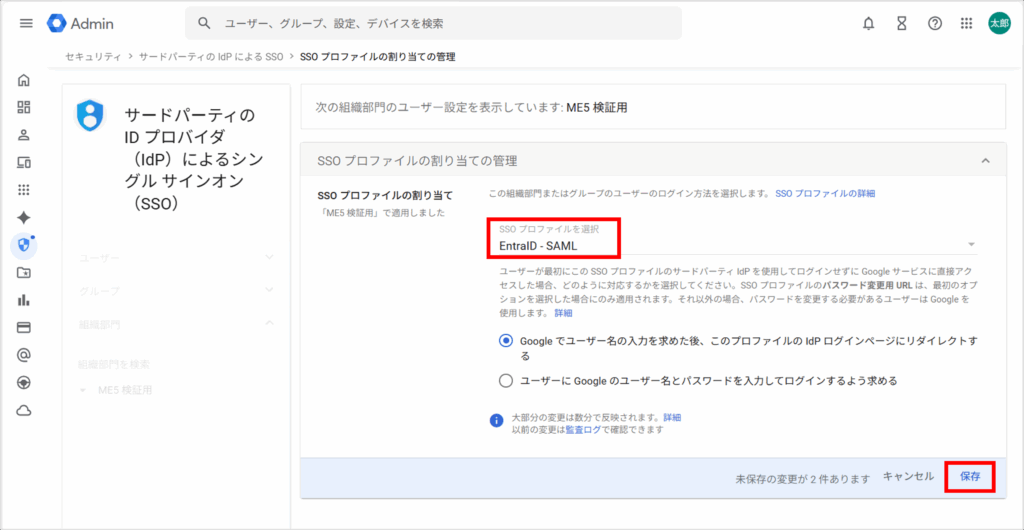Viewport: 1024px width, 530px height.
Task: Click セキュリティ in the breadcrumb
Action: point(93,57)
